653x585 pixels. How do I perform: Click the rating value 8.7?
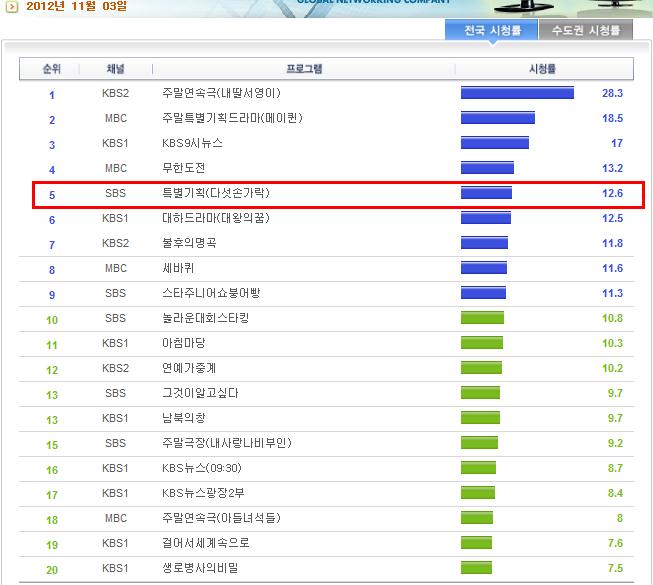[x=615, y=468]
